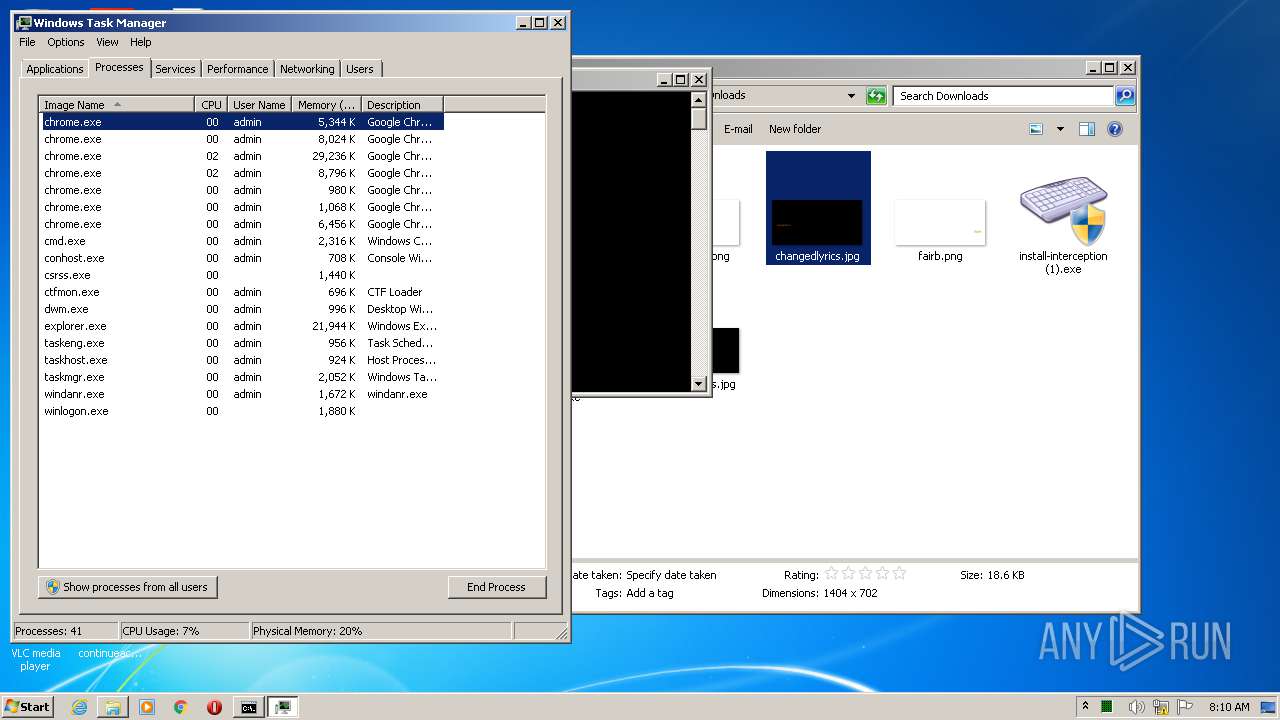Select the explorer.exe process row

241,326
